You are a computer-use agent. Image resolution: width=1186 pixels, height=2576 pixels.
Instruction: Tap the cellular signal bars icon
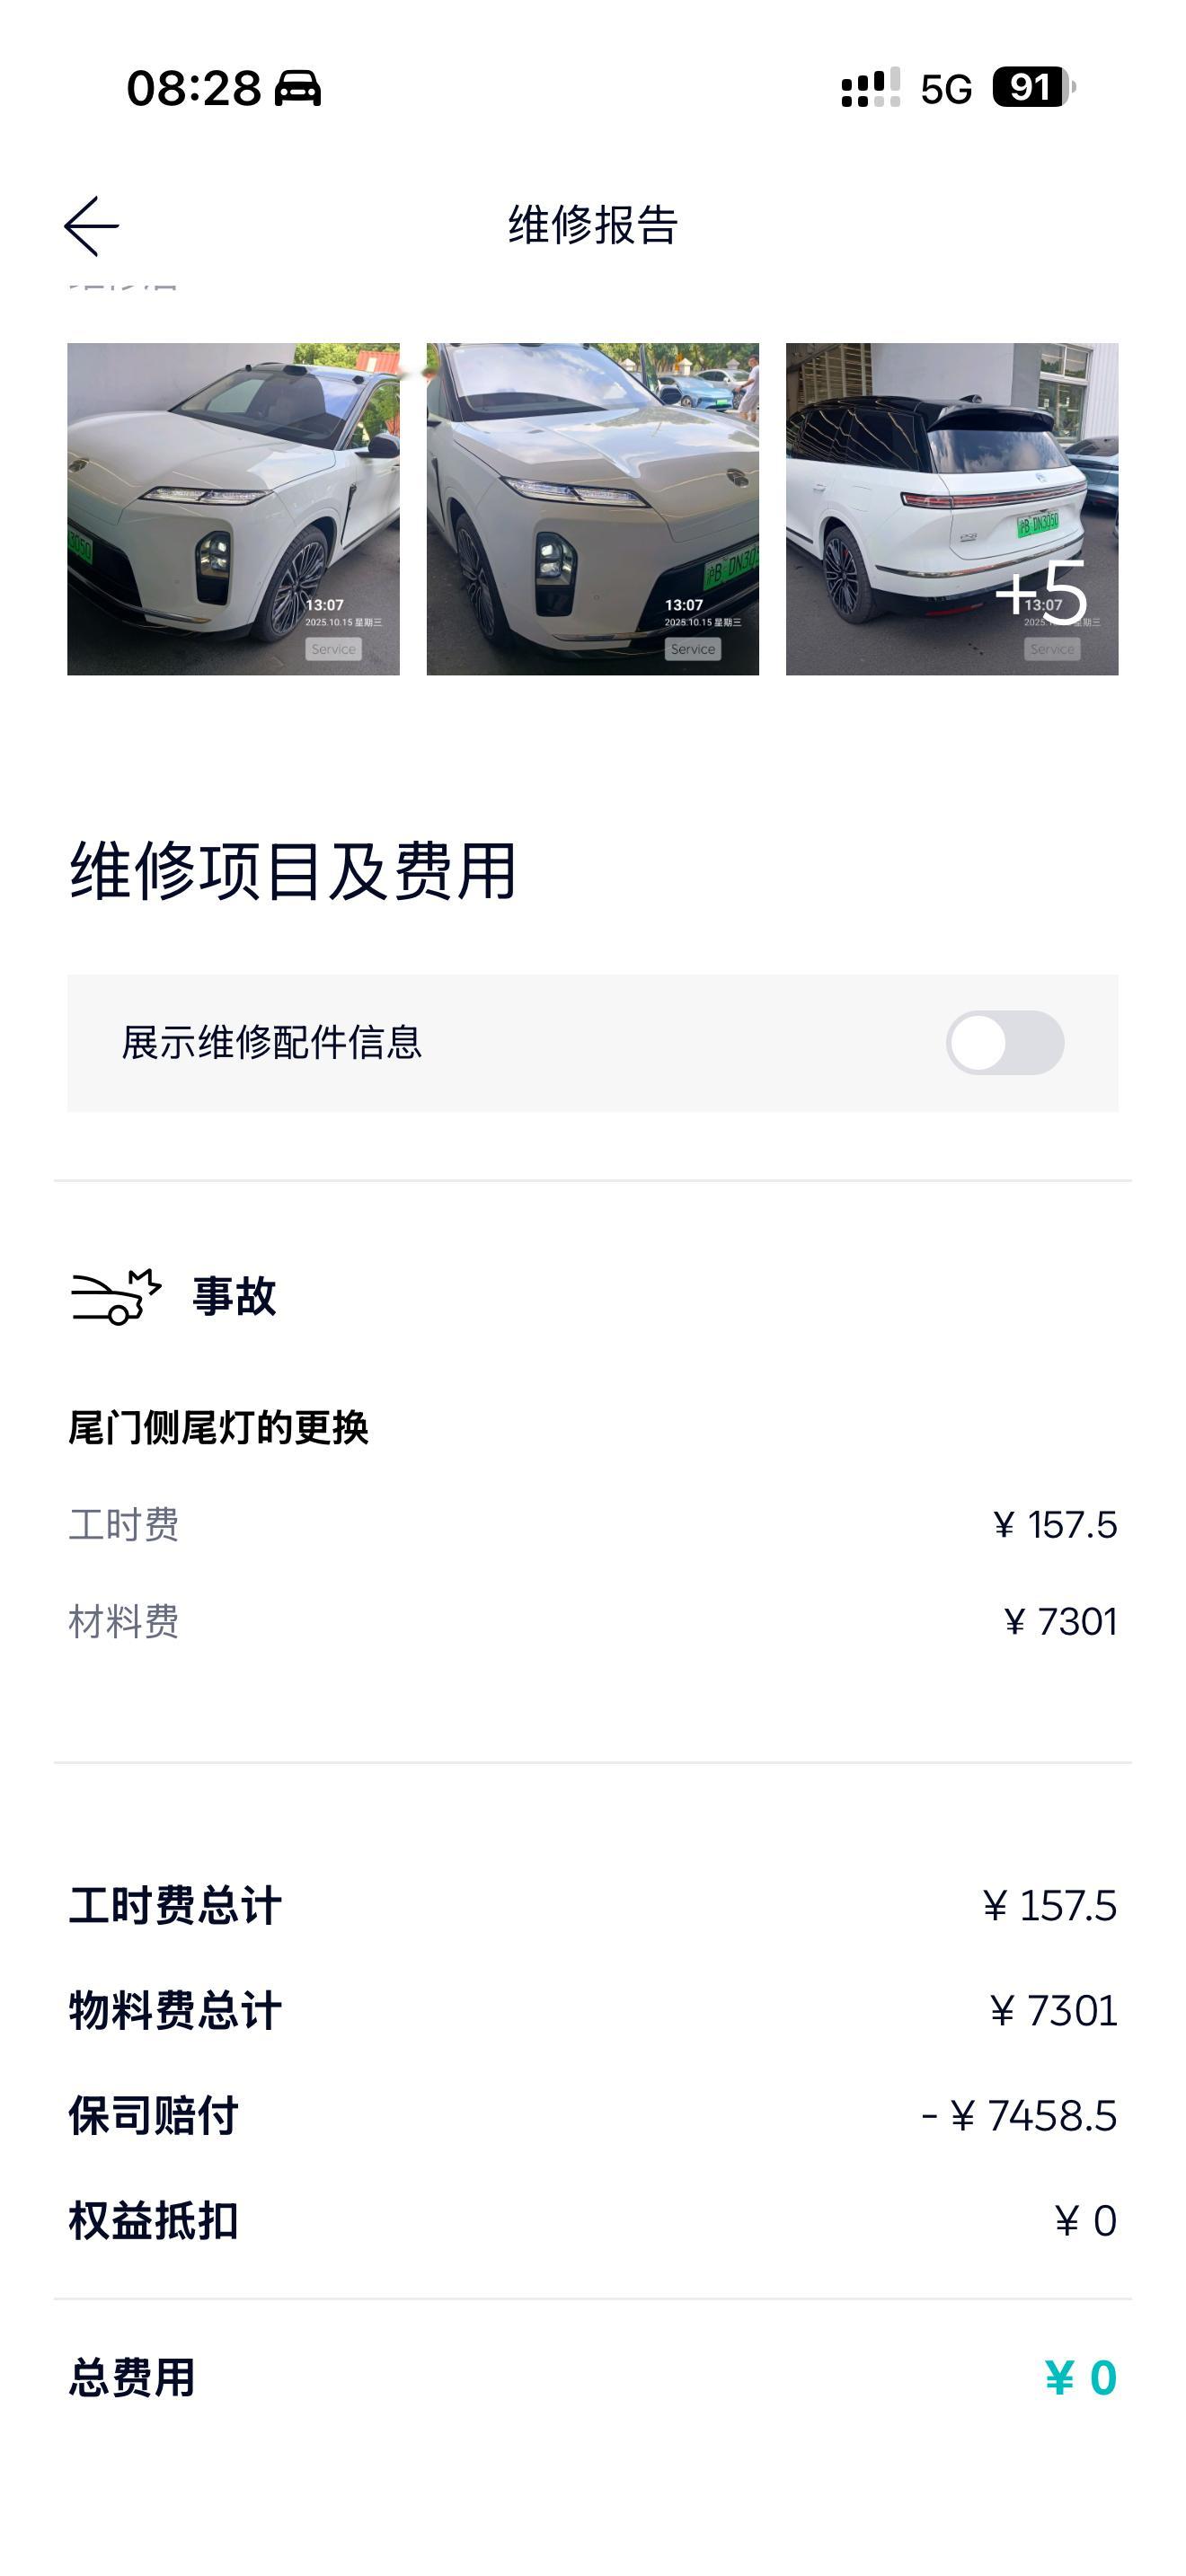(x=870, y=88)
